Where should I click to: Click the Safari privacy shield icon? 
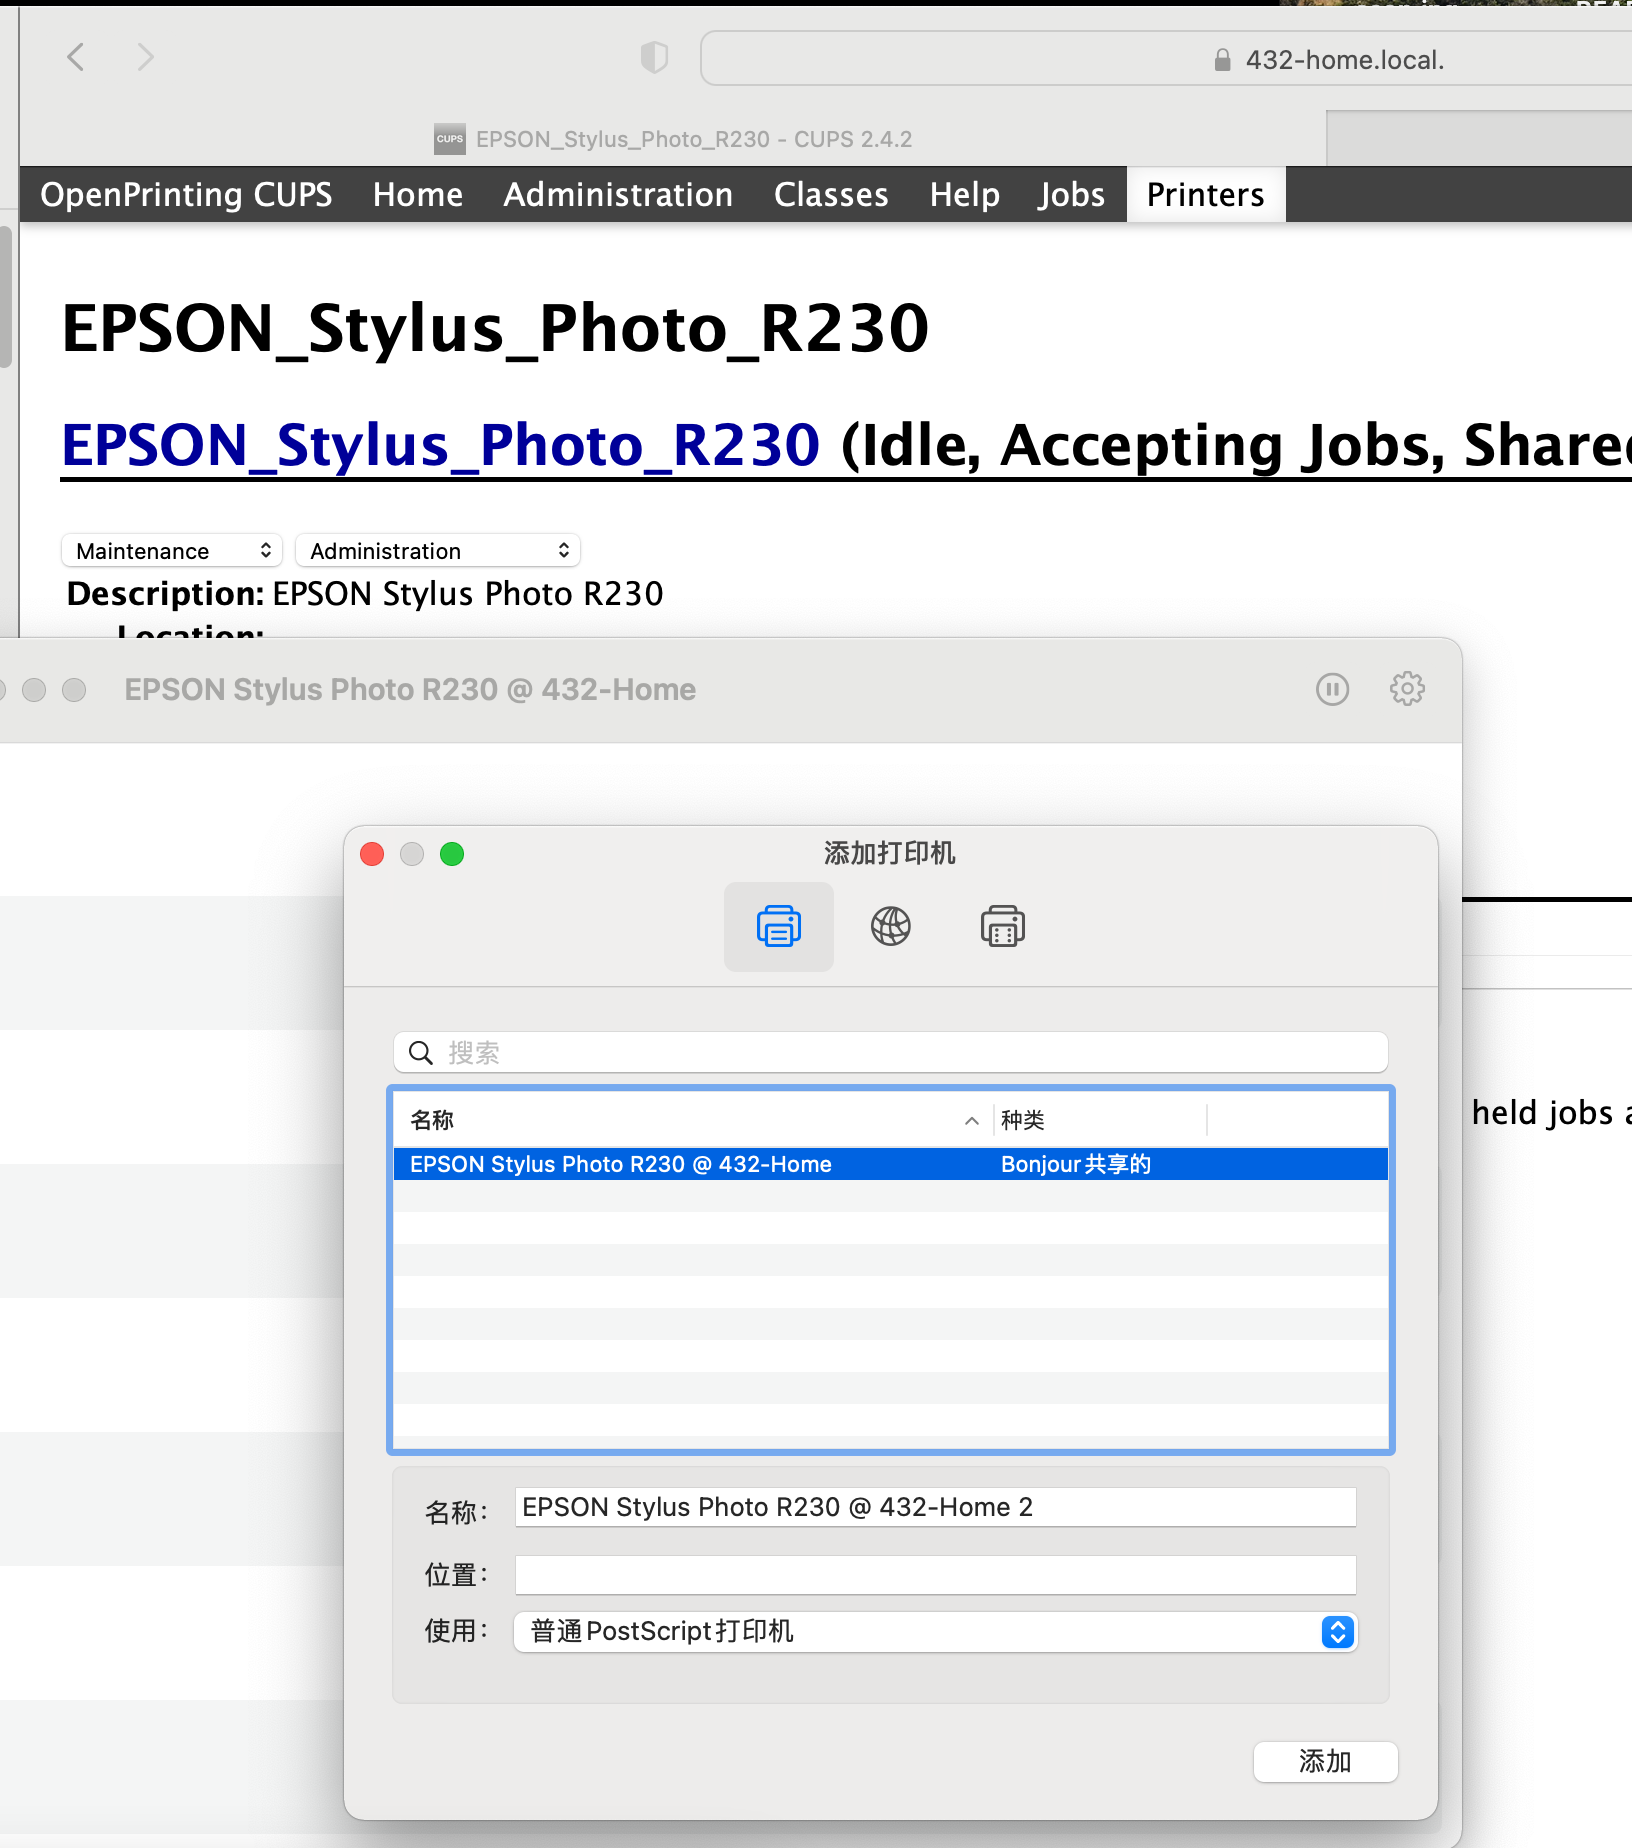(x=654, y=58)
